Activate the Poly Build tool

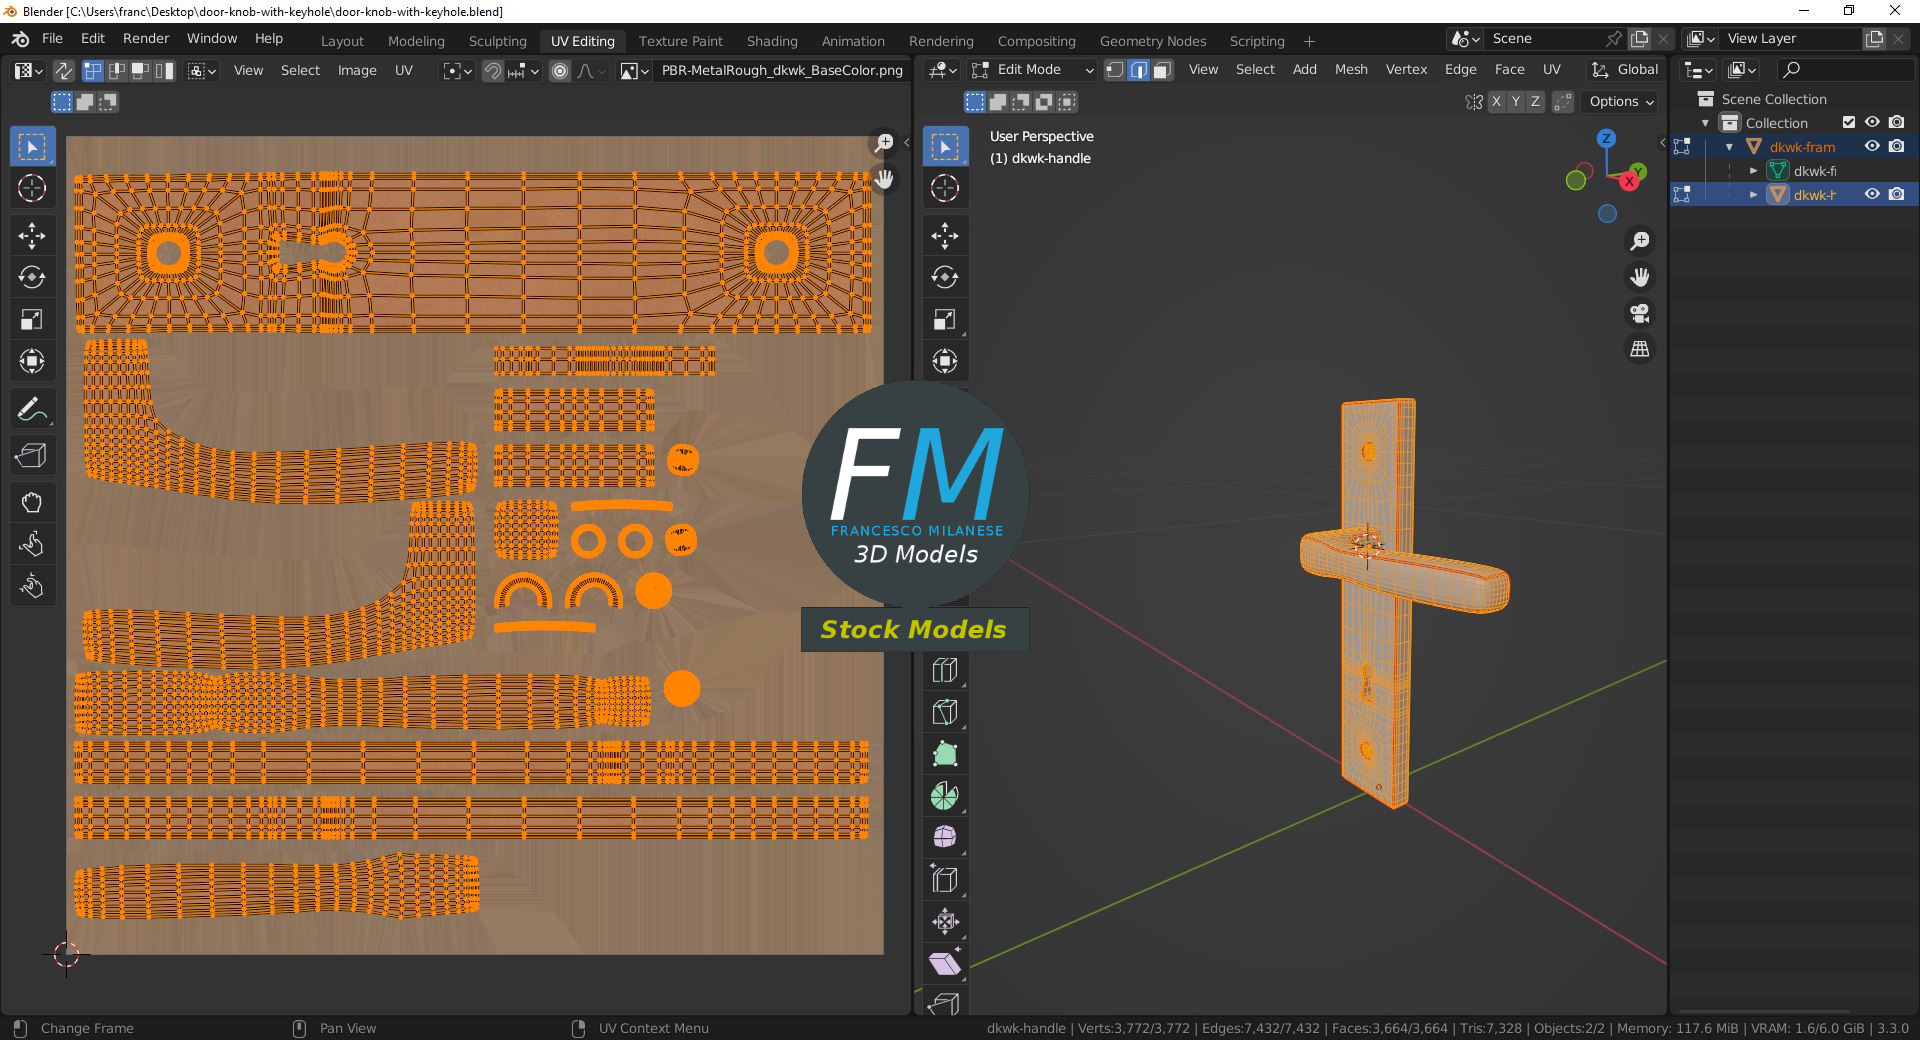click(945, 754)
